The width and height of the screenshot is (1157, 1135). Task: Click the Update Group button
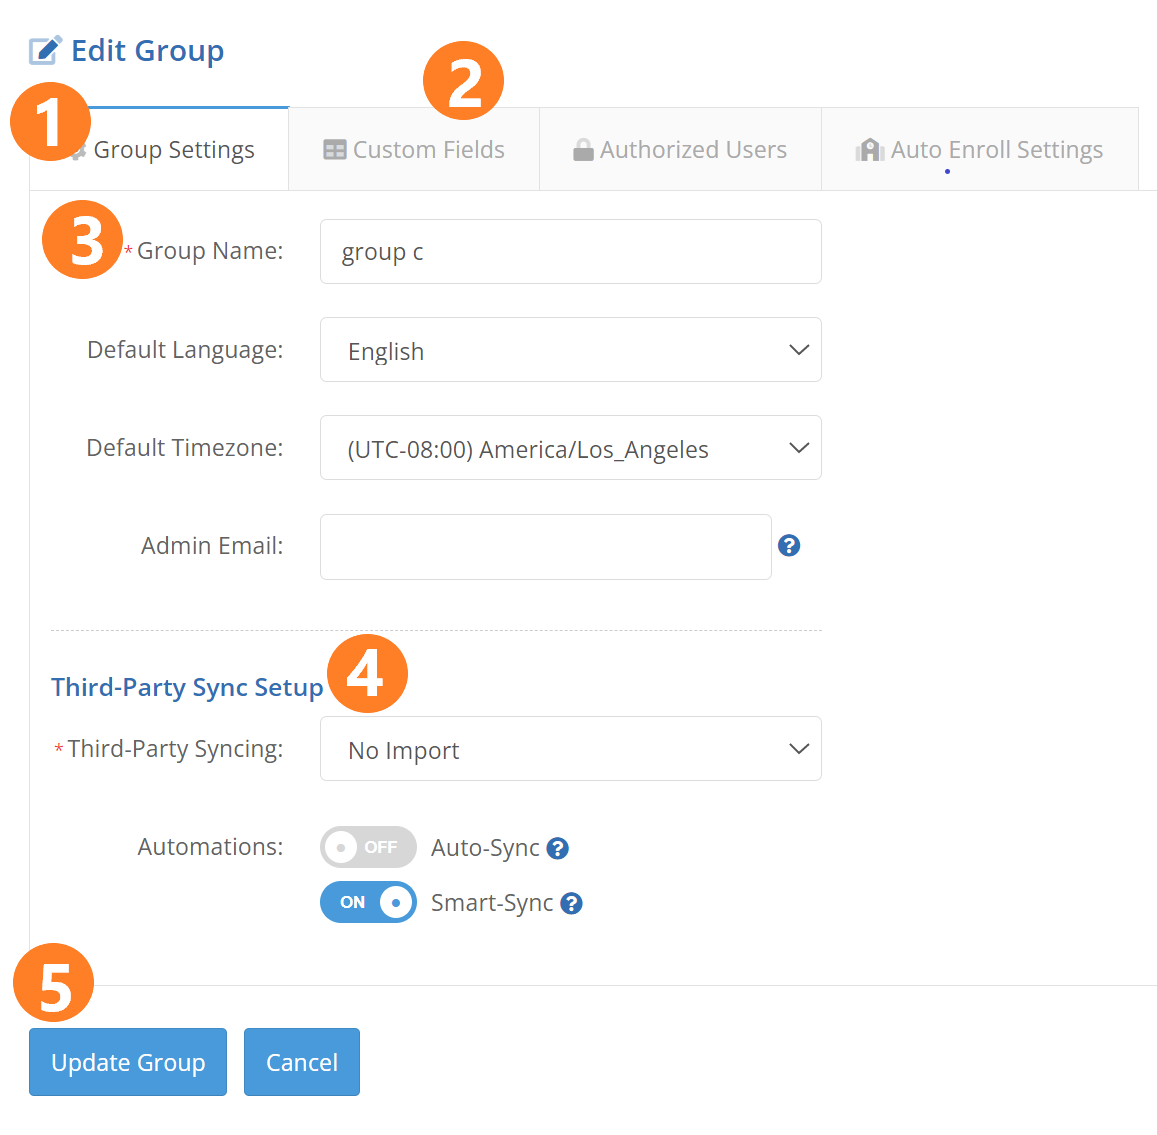pyautogui.click(x=127, y=1062)
